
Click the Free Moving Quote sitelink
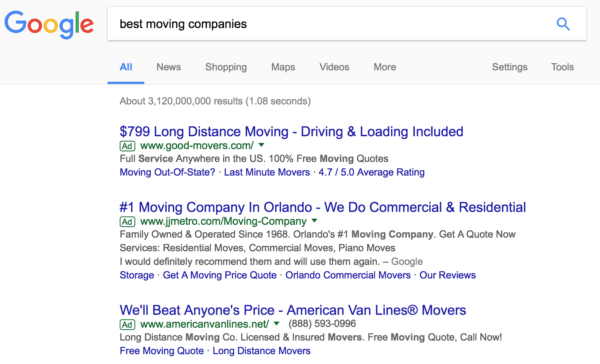pyautogui.click(x=161, y=351)
